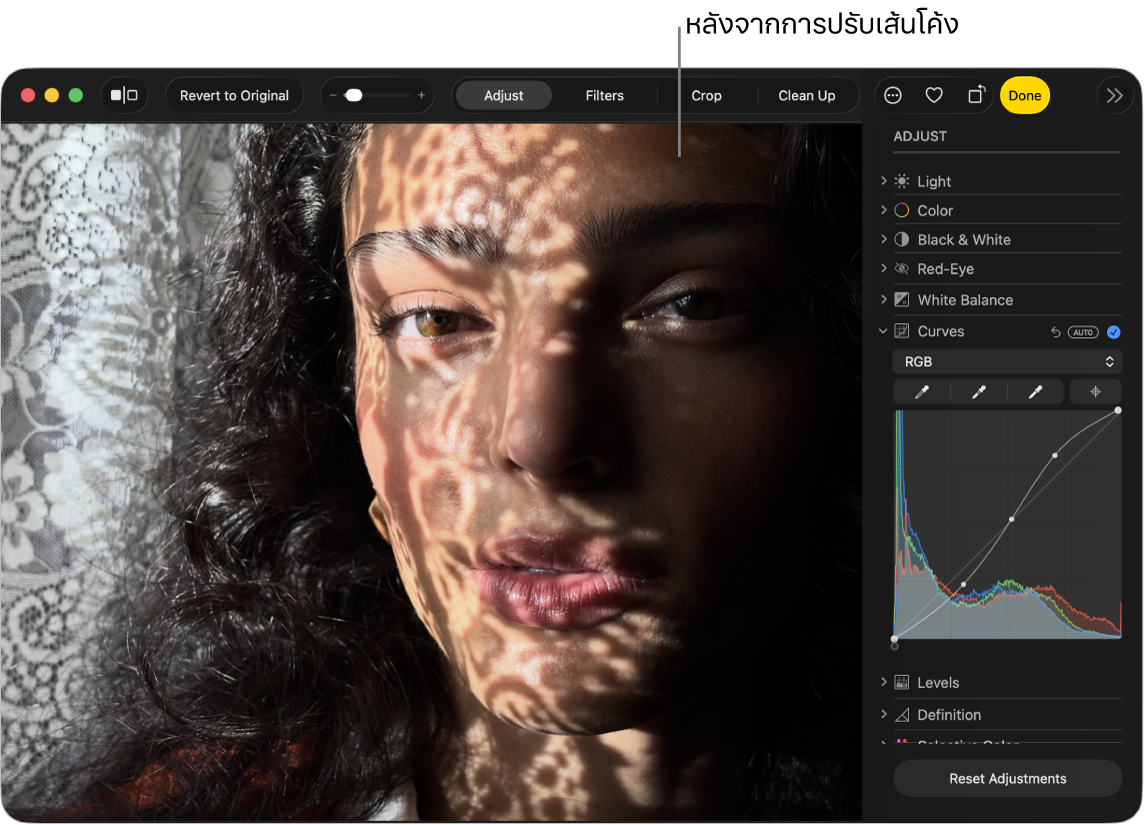
Task: Select the black point eyedropper
Action: pos(922,393)
